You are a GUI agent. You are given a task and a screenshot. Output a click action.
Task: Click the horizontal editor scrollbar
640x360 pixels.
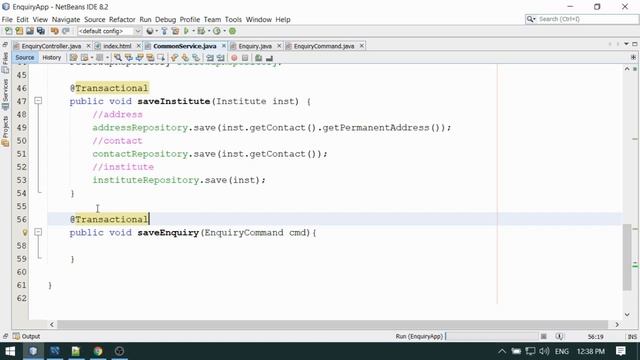pyautogui.click(x=334, y=324)
